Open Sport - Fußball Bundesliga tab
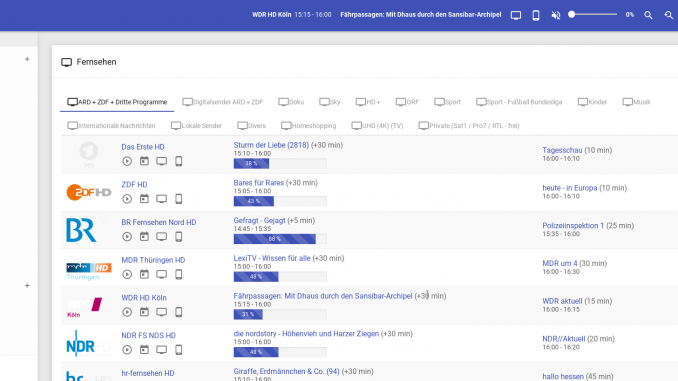The height and width of the screenshot is (381, 678). pos(519,102)
